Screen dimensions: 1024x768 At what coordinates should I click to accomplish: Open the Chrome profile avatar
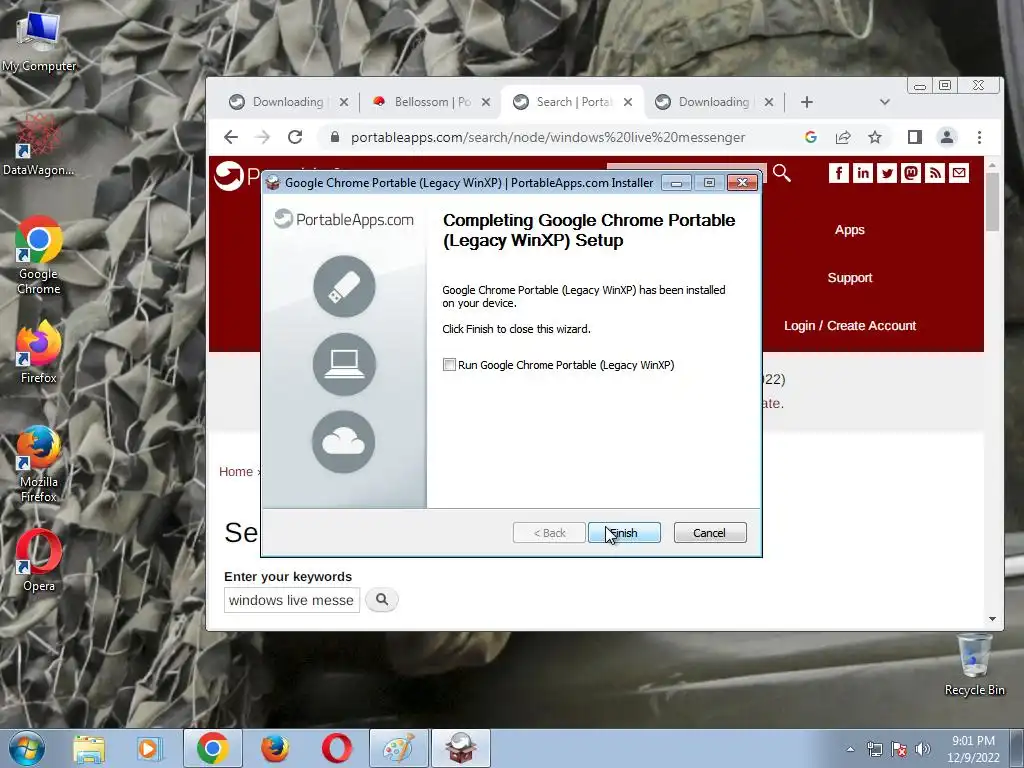[x=947, y=137]
